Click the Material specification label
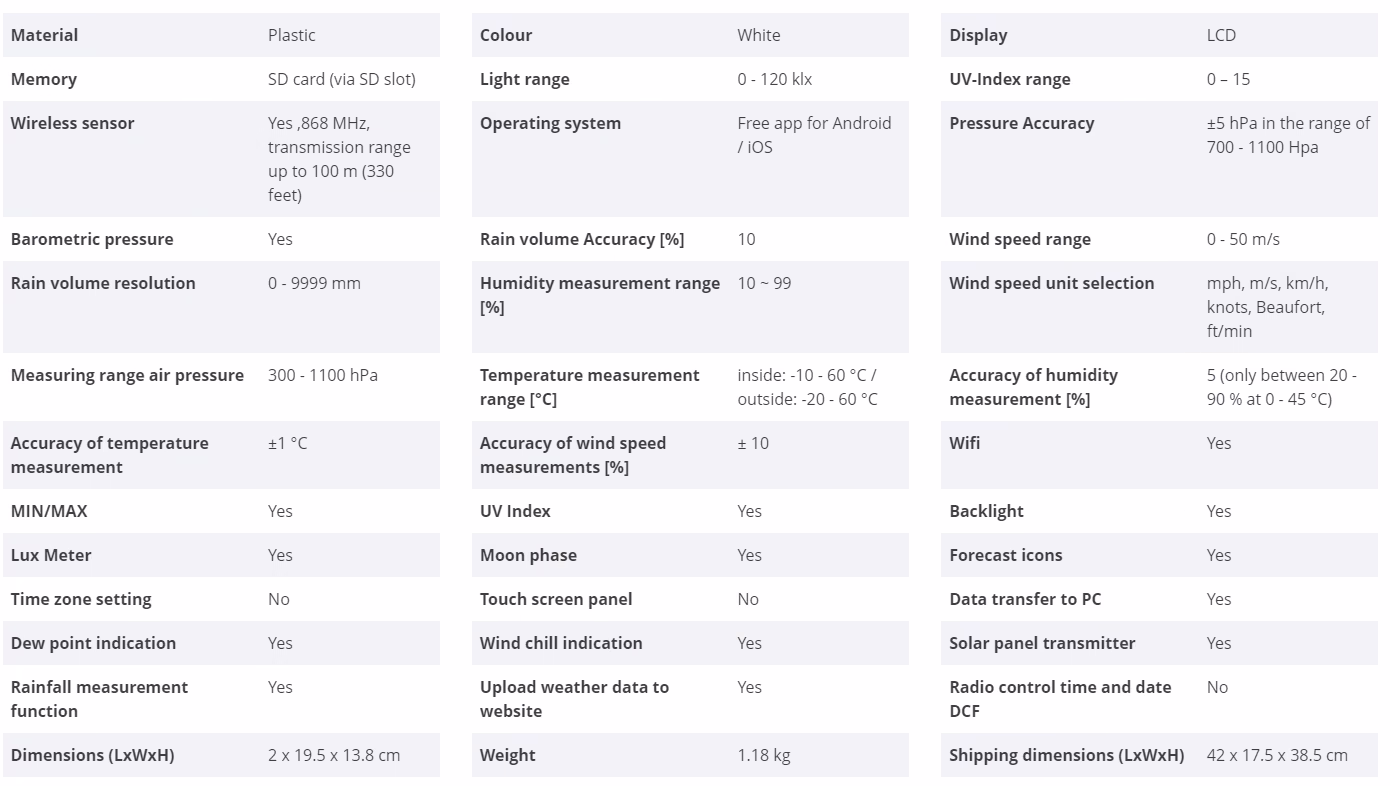Image resolution: width=1390 pixels, height=786 pixels. [x=44, y=35]
